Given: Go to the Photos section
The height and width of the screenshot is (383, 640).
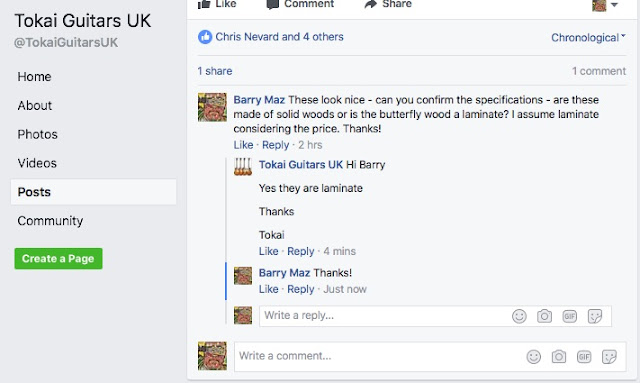Looking at the screenshot, I should (38, 134).
